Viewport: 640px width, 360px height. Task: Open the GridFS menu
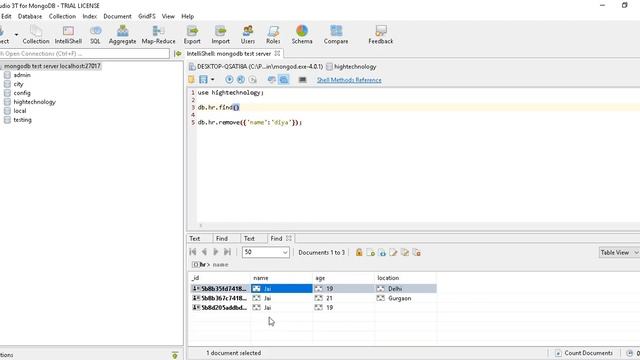click(147, 16)
